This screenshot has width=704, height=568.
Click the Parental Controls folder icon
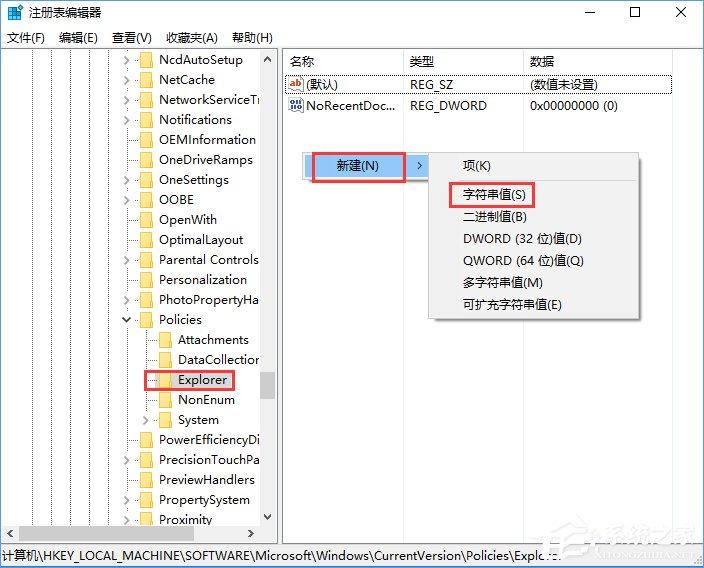click(146, 260)
